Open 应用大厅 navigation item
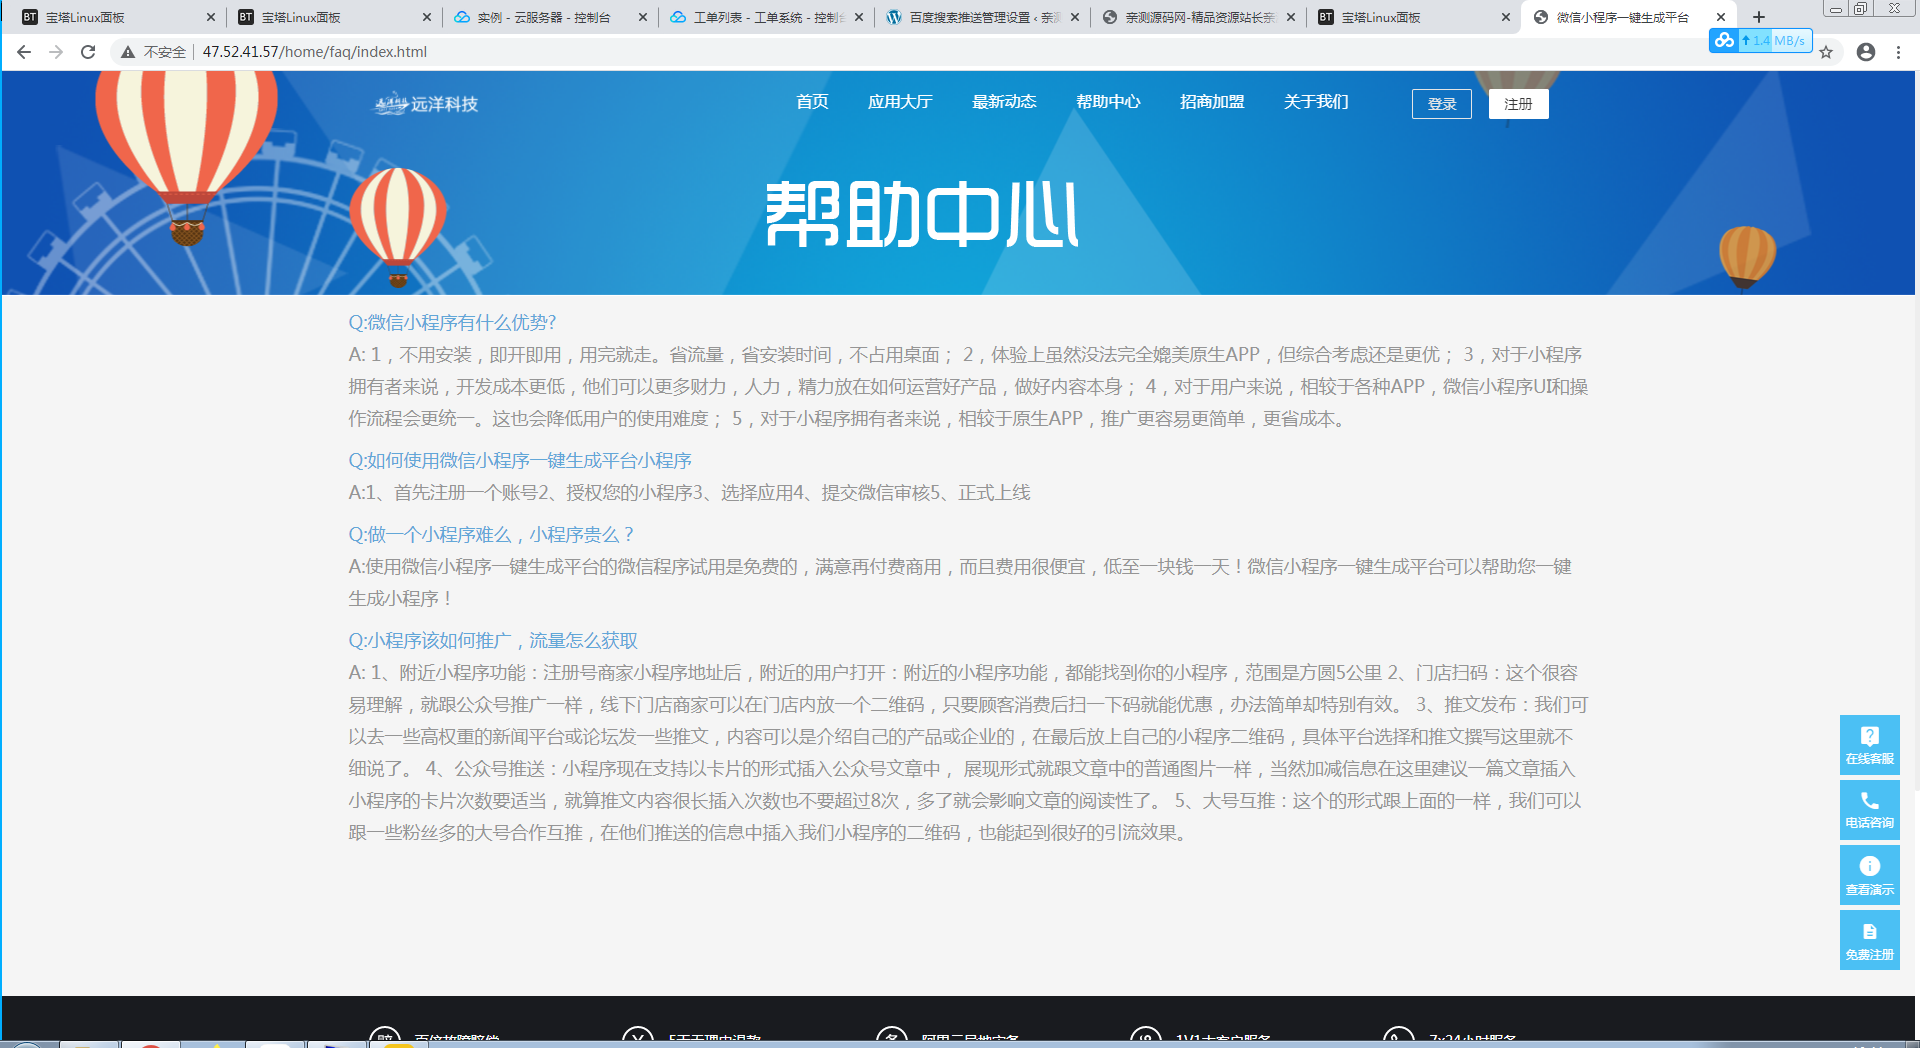 pyautogui.click(x=900, y=102)
